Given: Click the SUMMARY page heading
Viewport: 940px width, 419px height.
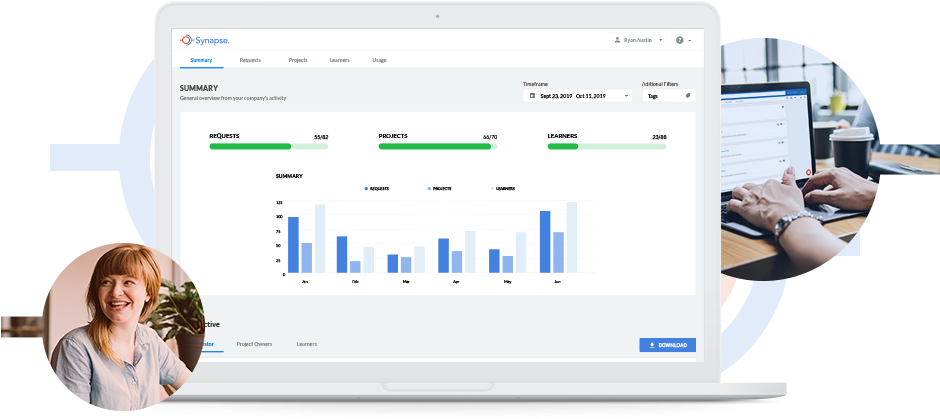Looking at the screenshot, I should [x=199, y=88].
